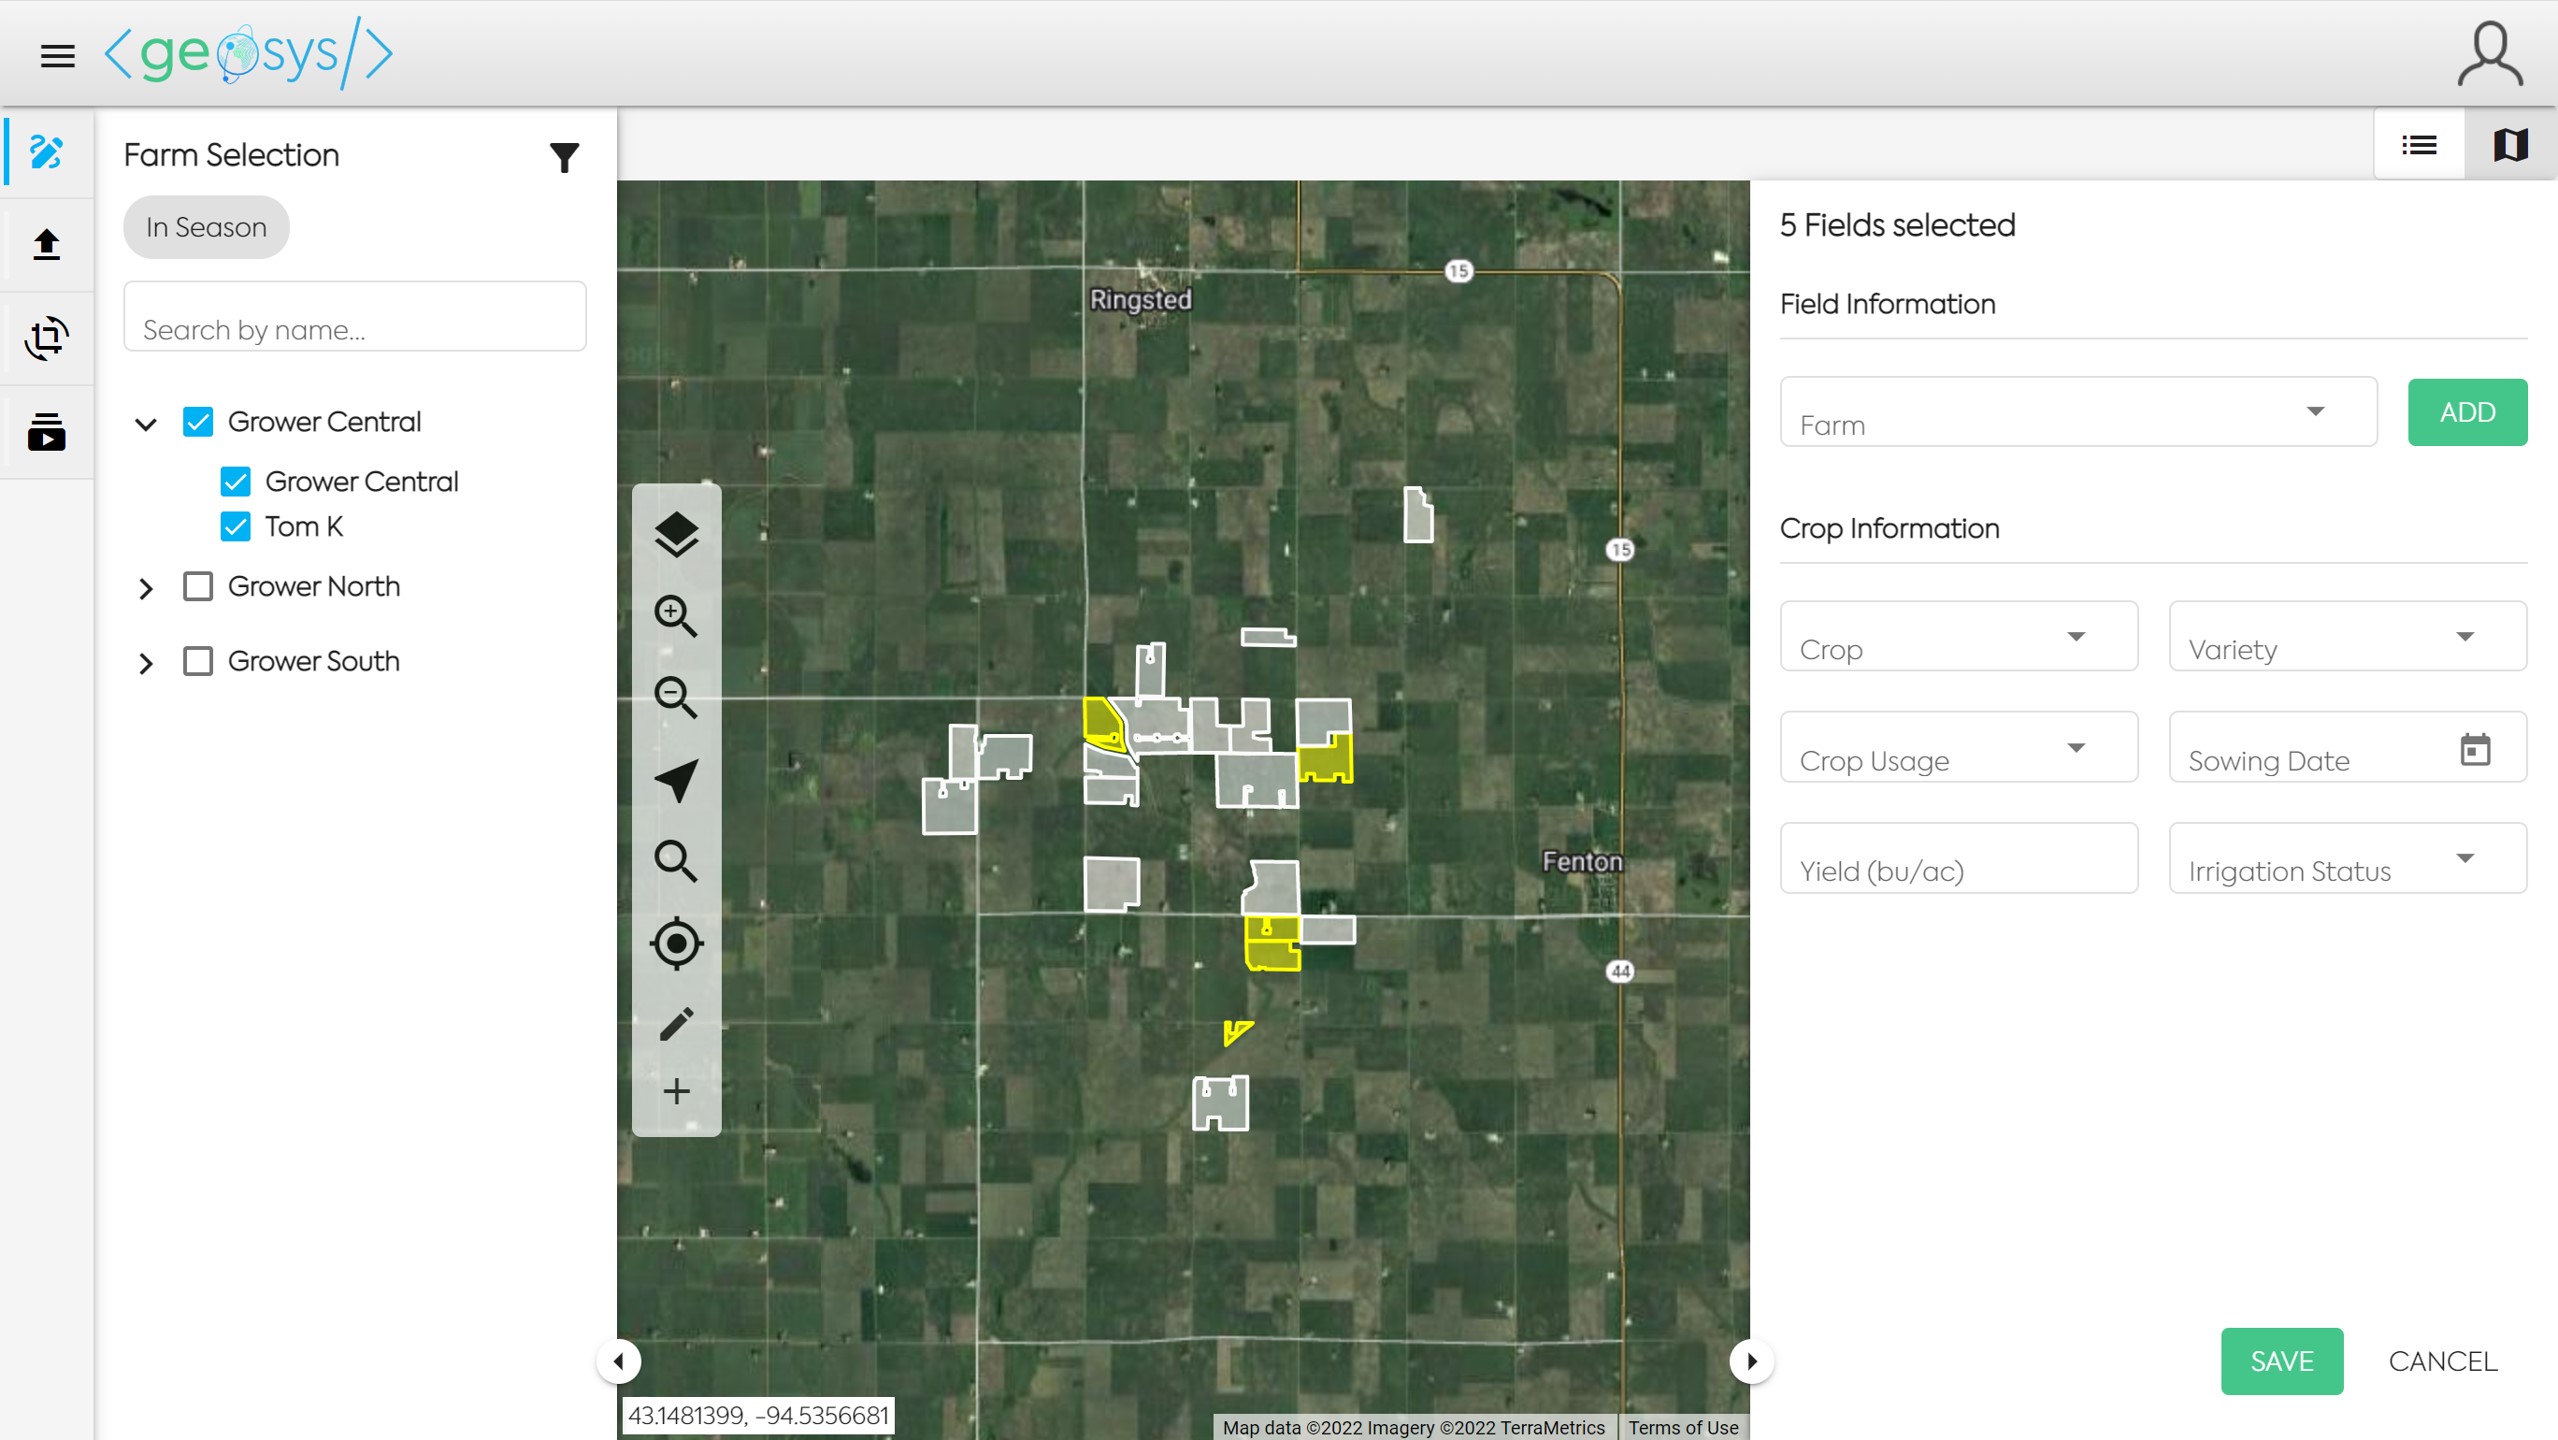Image resolution: width=2558 pixels, height=1440 pixels.
Task: Click the ADD button beside Farm
Action: click(x=2466, y=412)
